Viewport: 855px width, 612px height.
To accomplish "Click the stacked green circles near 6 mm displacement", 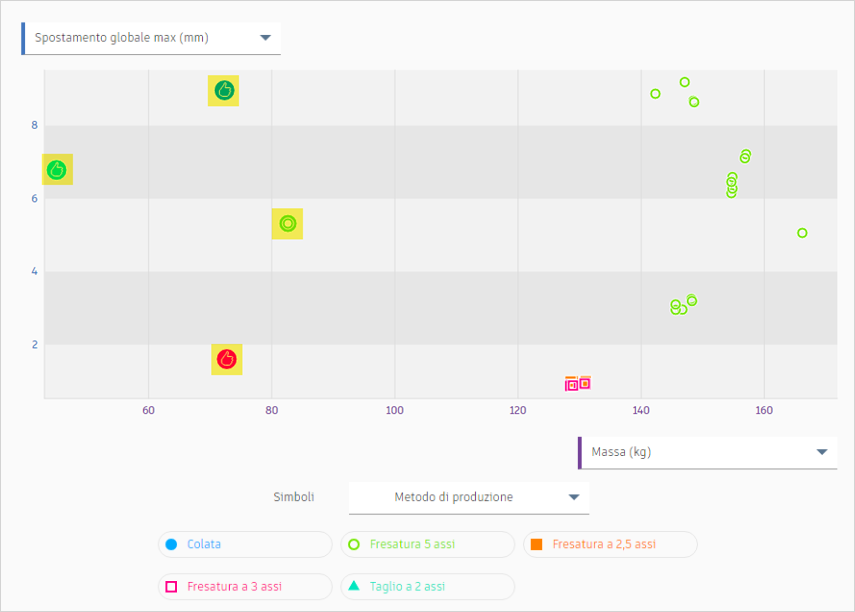I will (731, 183).
